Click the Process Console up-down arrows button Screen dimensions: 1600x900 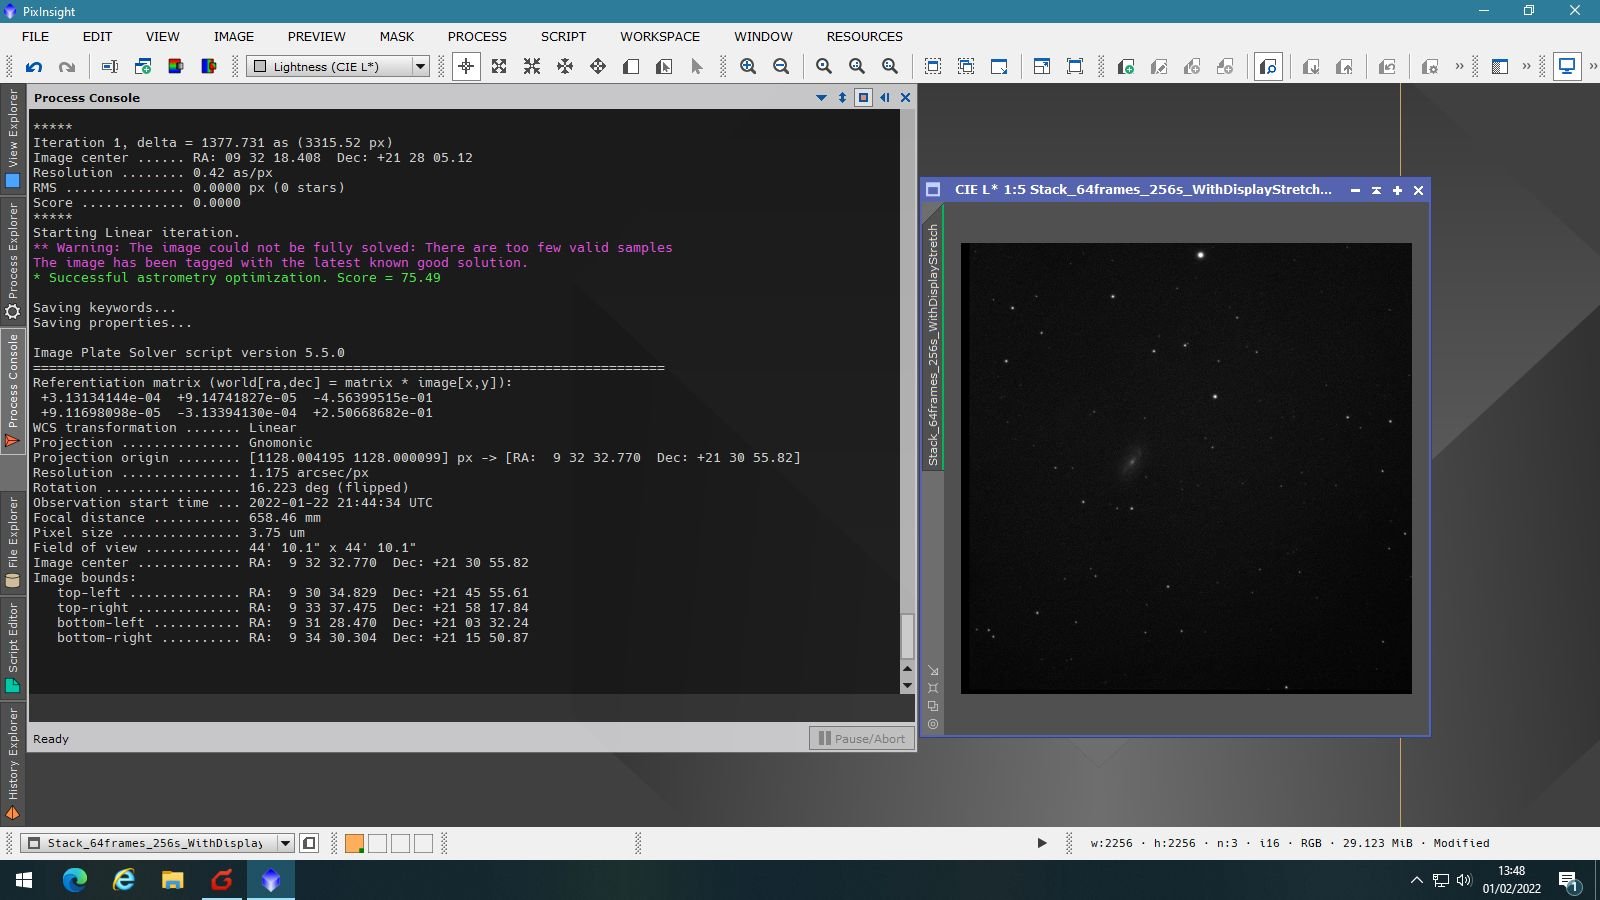[x=842, y=98]
